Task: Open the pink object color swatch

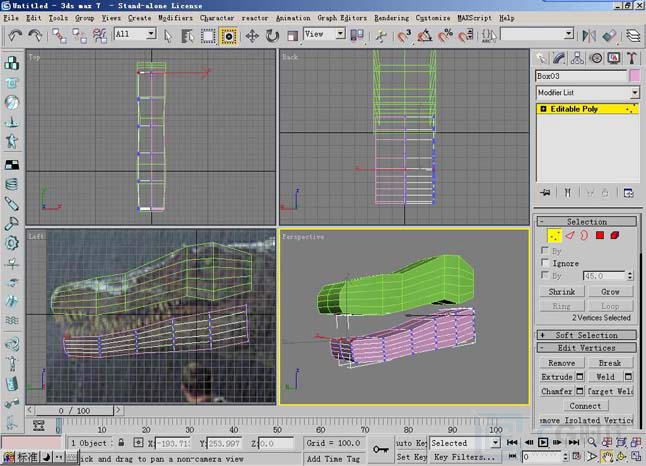Action: (x=635, y=76)
